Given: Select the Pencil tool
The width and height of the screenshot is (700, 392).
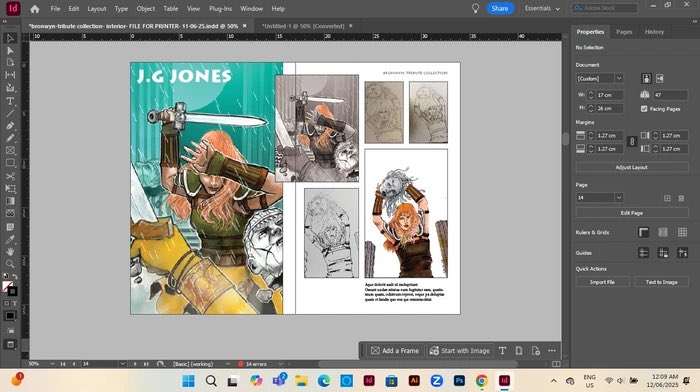Looking at the screenshot, I should coord(10,138).
